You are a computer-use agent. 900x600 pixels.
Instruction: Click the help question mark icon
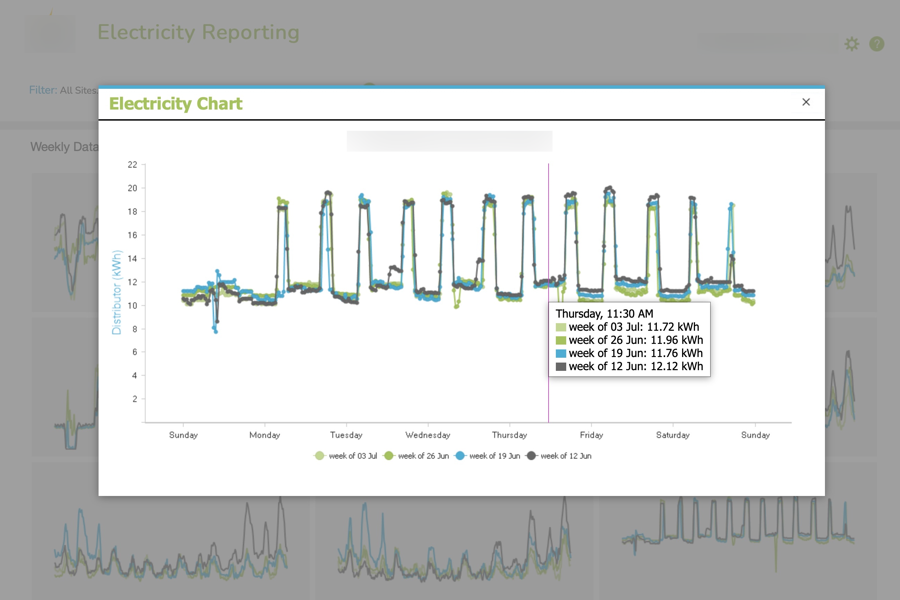point(876,44)
